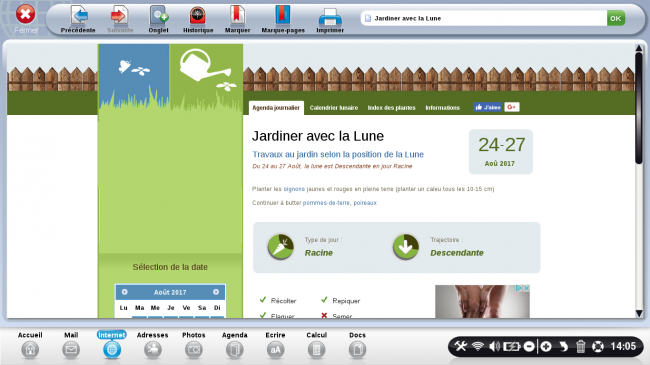Bookmark the page with Marquer
The image size is (650, 365).
(x=238, y=19)
